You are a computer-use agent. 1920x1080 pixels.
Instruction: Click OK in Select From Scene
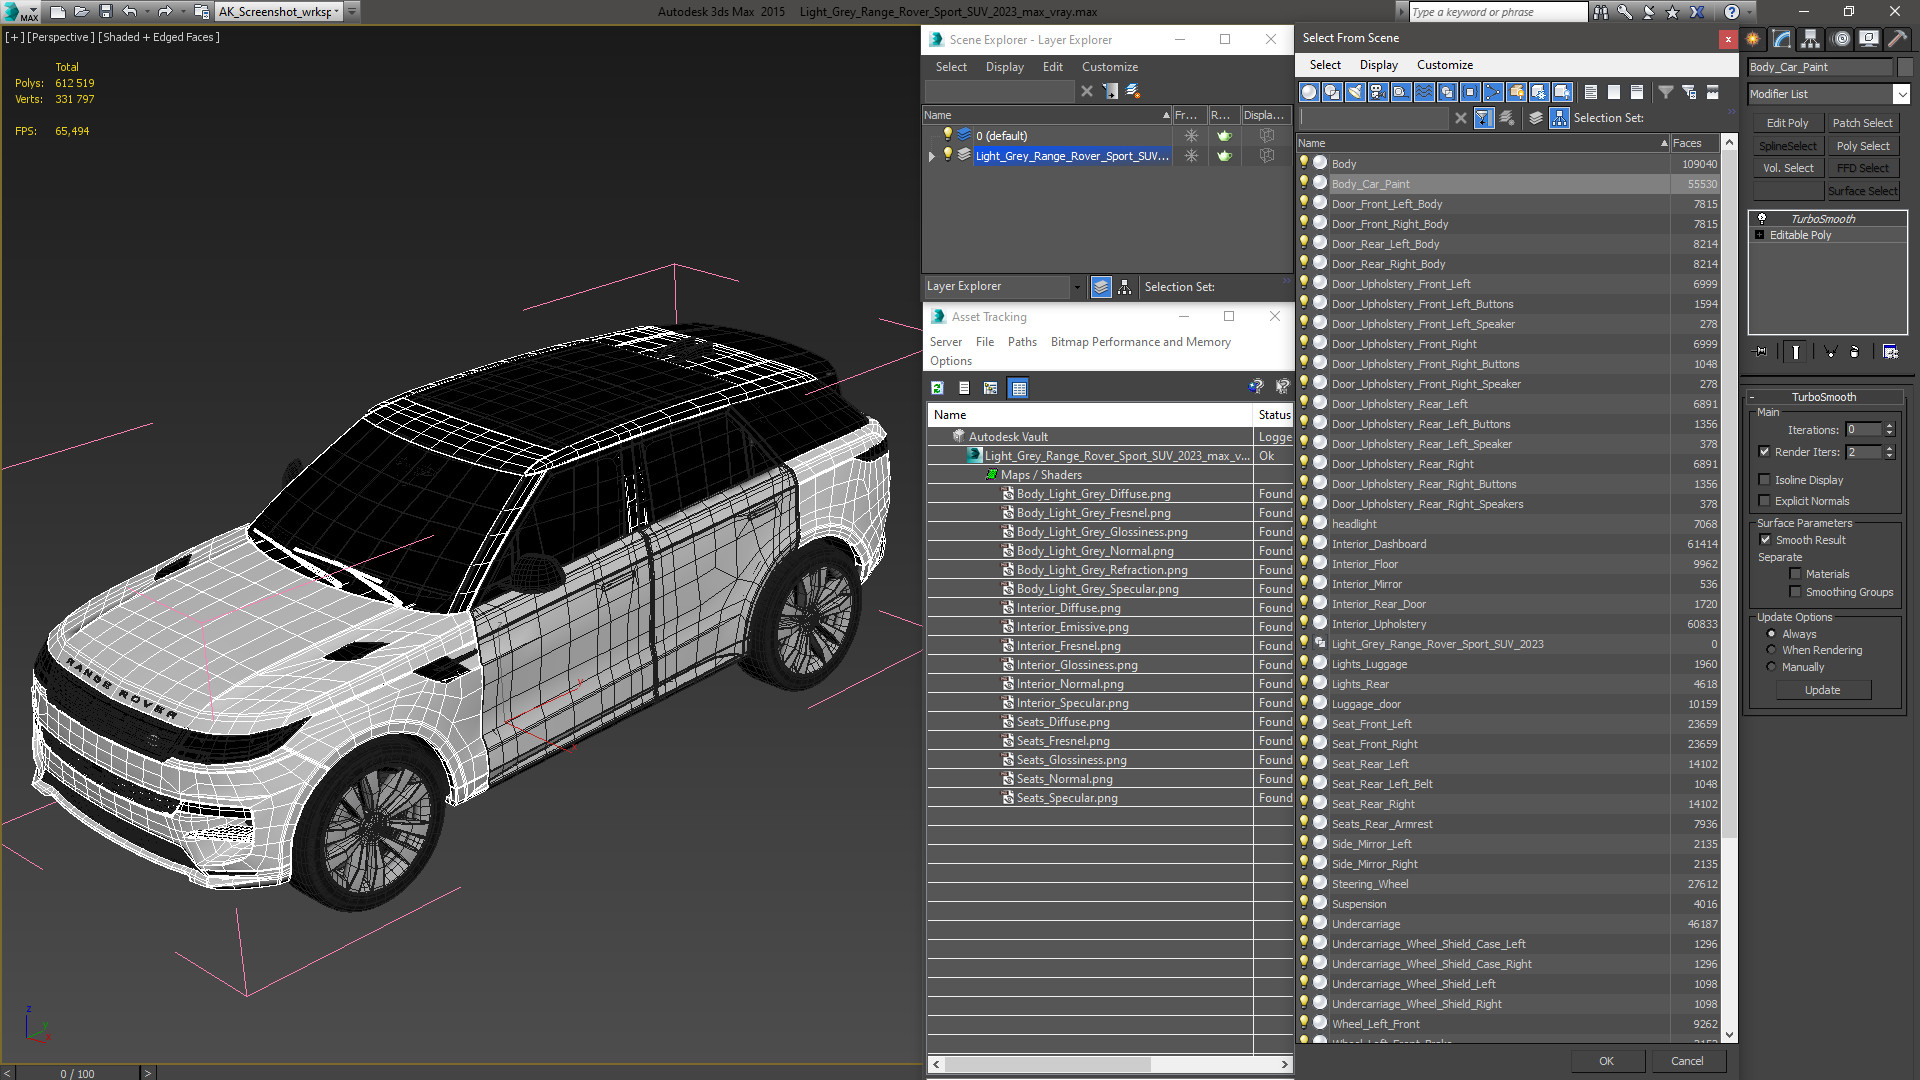(1606, 1061)
